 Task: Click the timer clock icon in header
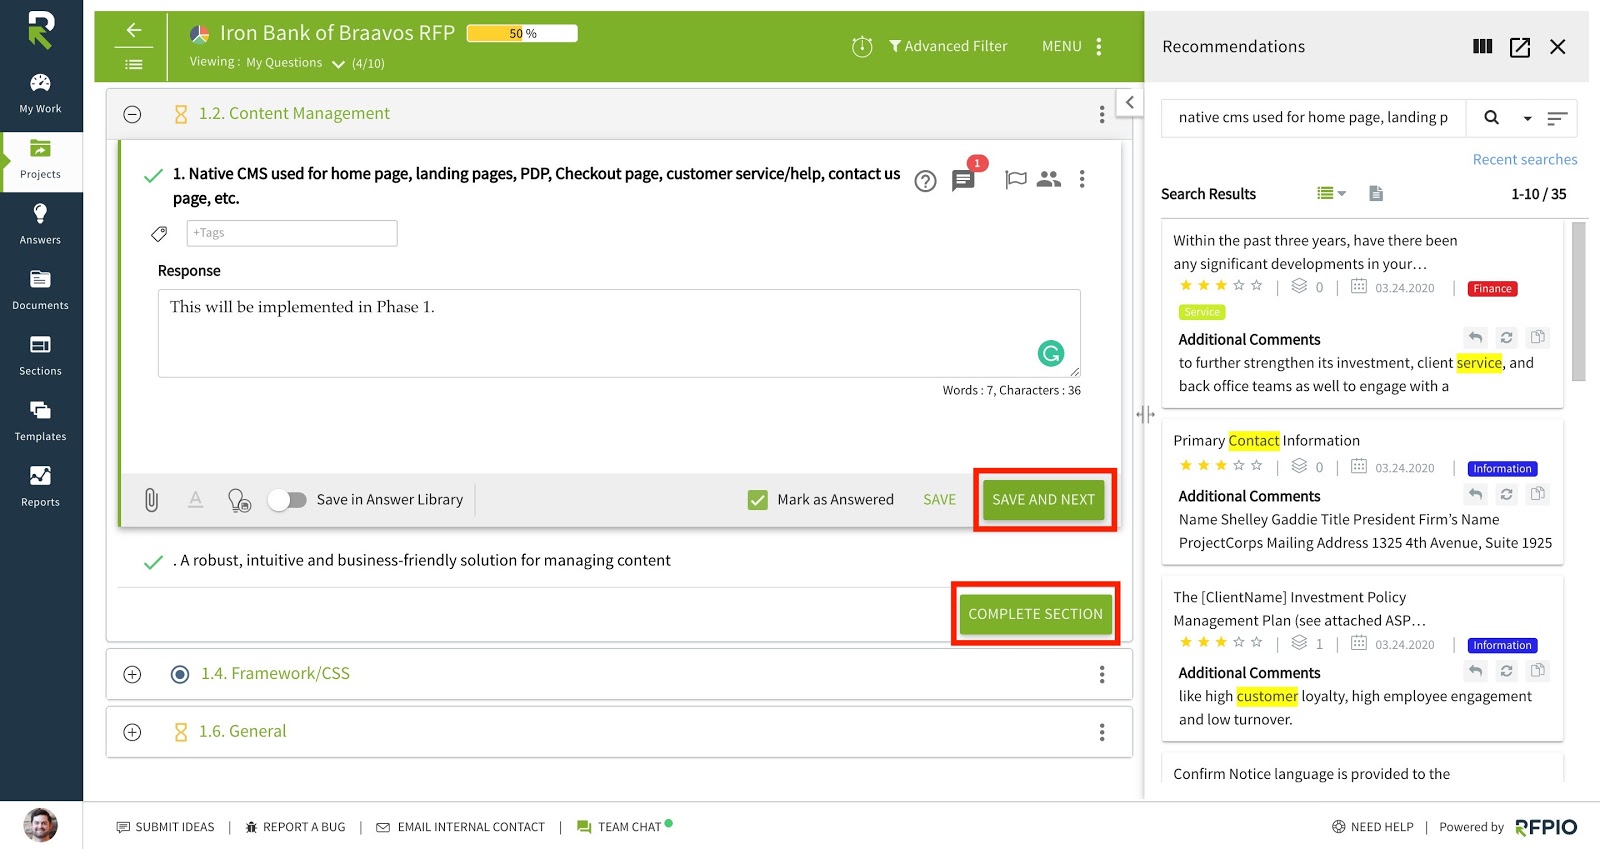[862, 46]
